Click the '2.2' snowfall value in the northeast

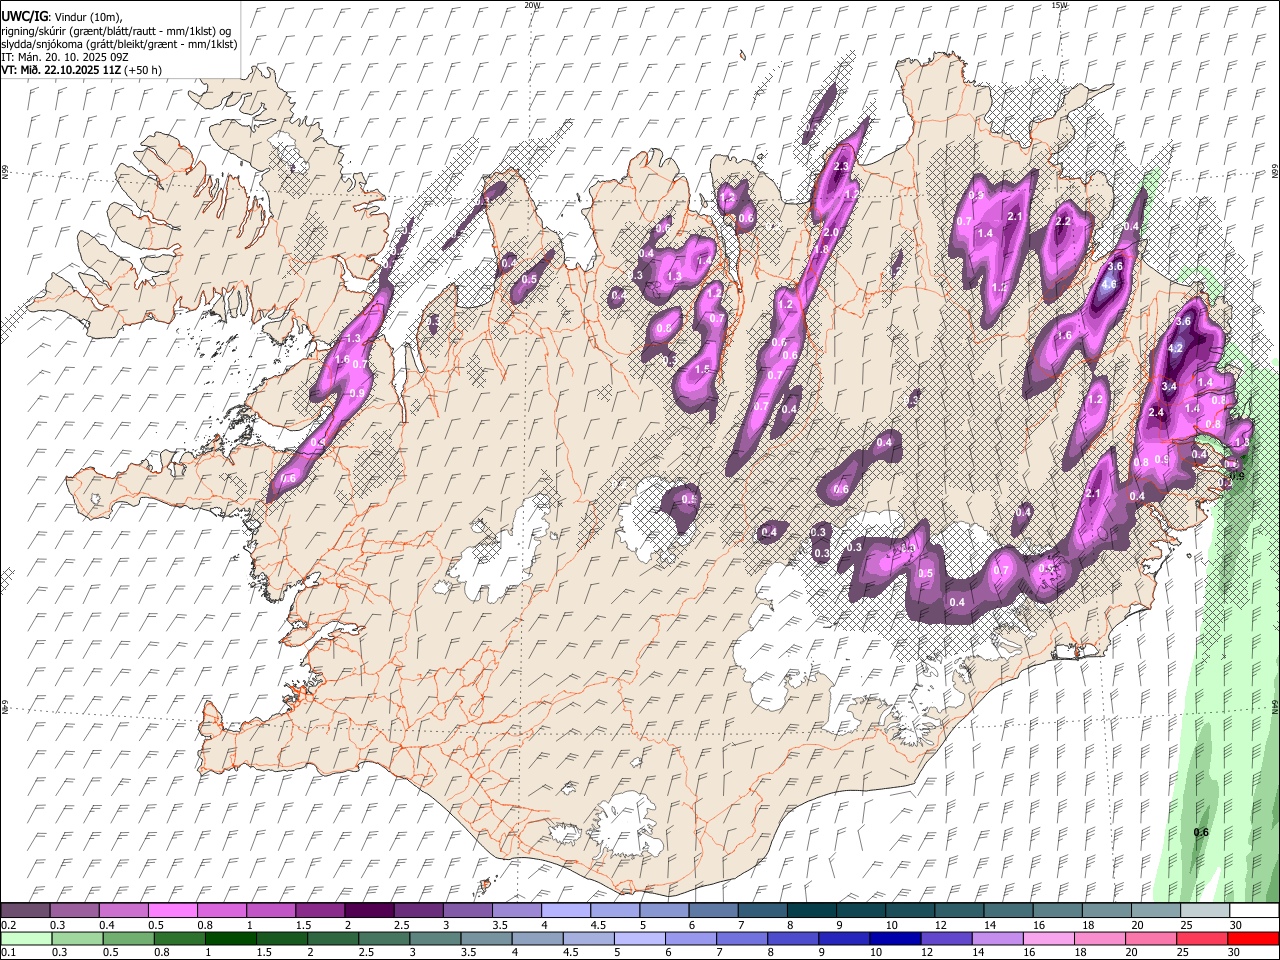[1063, 221]
